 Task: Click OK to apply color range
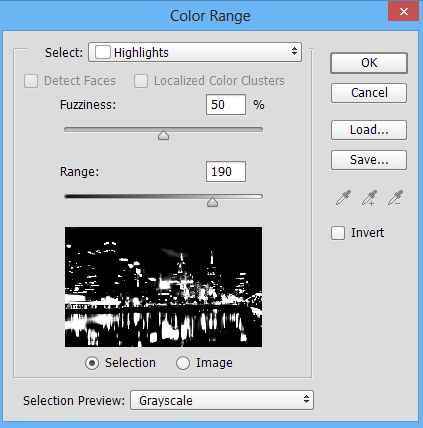tap(369, 63)
